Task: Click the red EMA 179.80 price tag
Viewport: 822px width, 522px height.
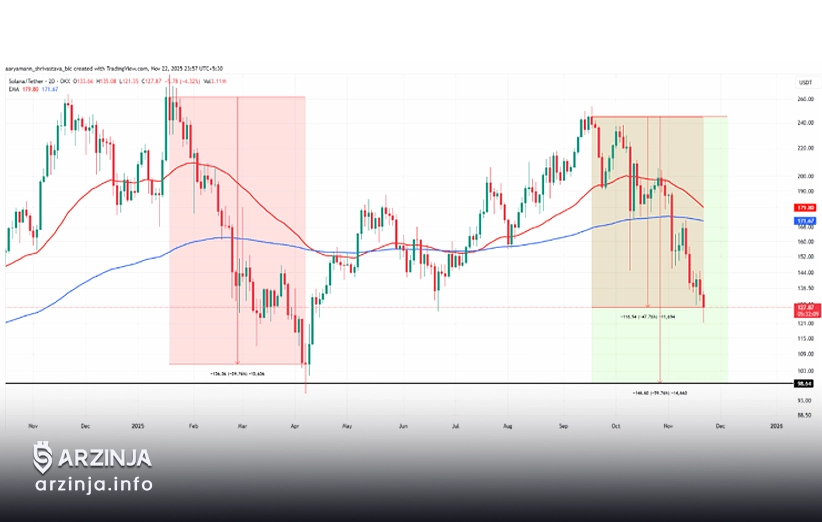Action: (x=802, y=207)
